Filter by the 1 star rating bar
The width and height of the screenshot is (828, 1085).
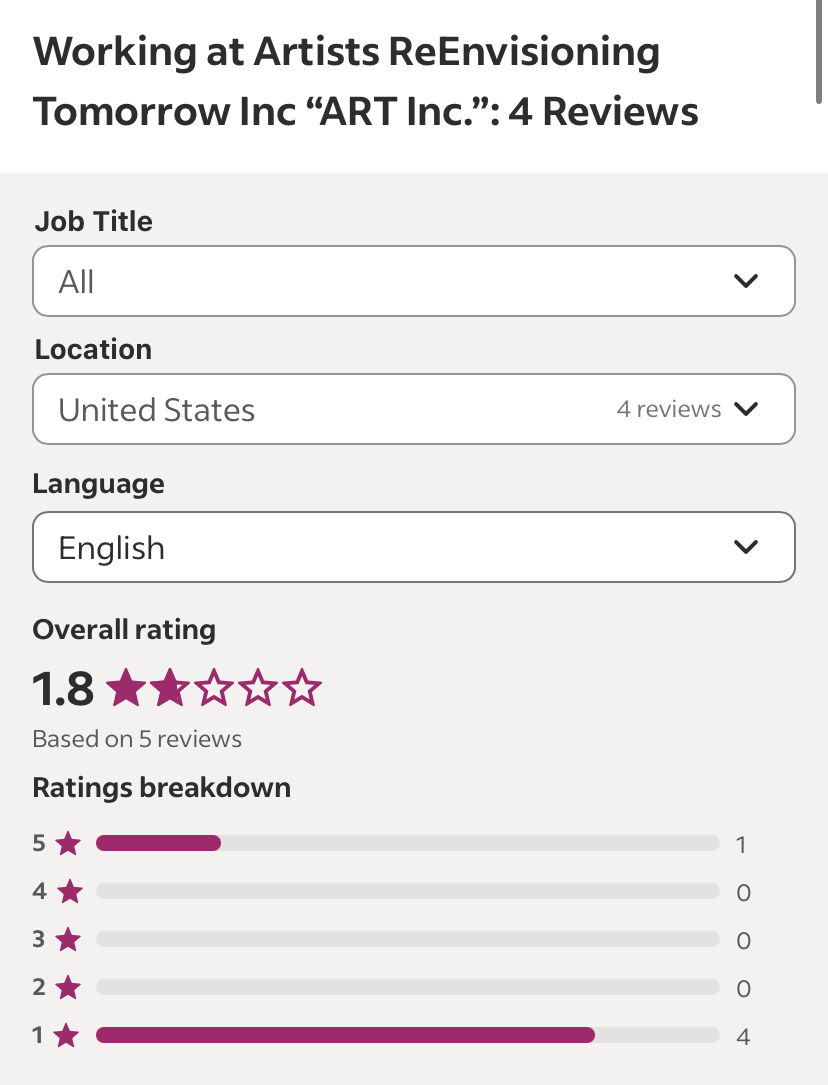coord(408,1035)
